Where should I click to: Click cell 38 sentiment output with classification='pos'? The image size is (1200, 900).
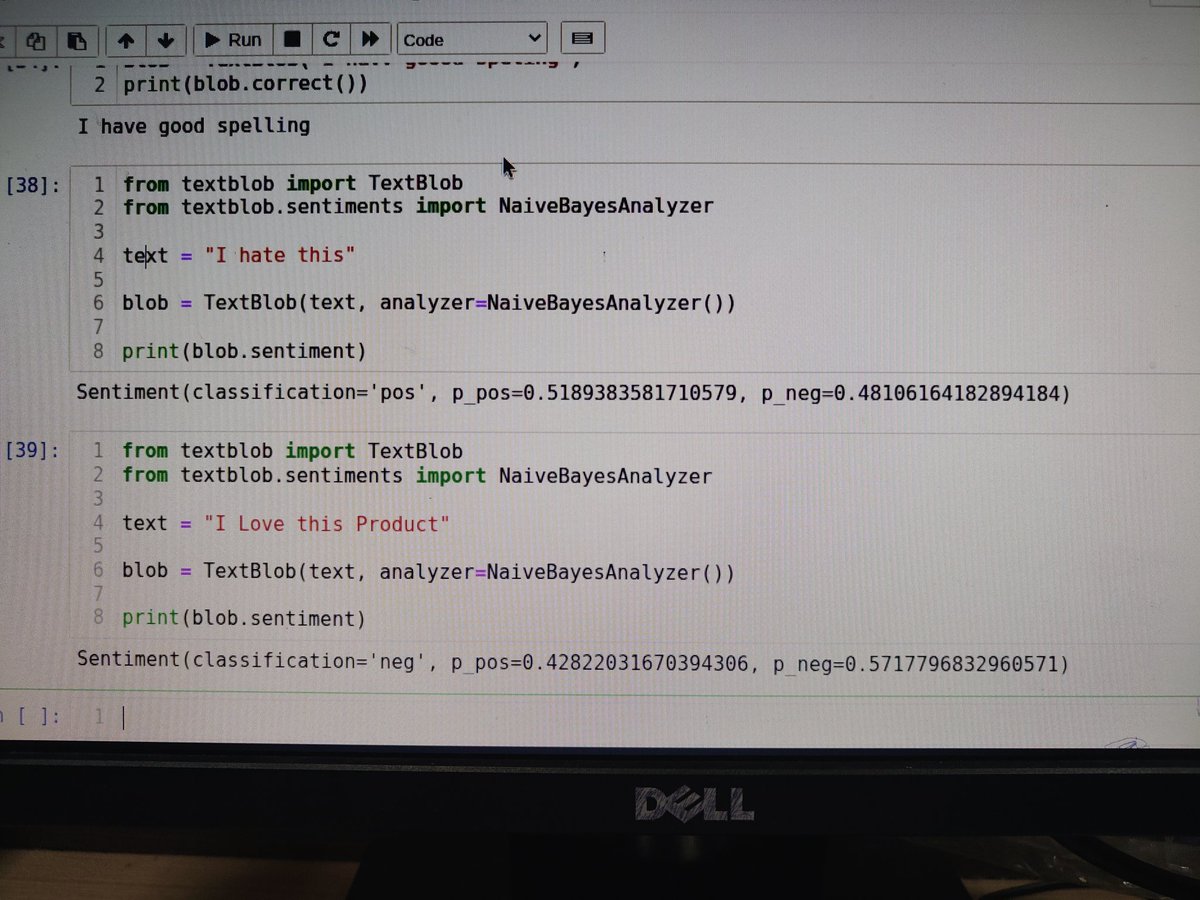point(573,393)
